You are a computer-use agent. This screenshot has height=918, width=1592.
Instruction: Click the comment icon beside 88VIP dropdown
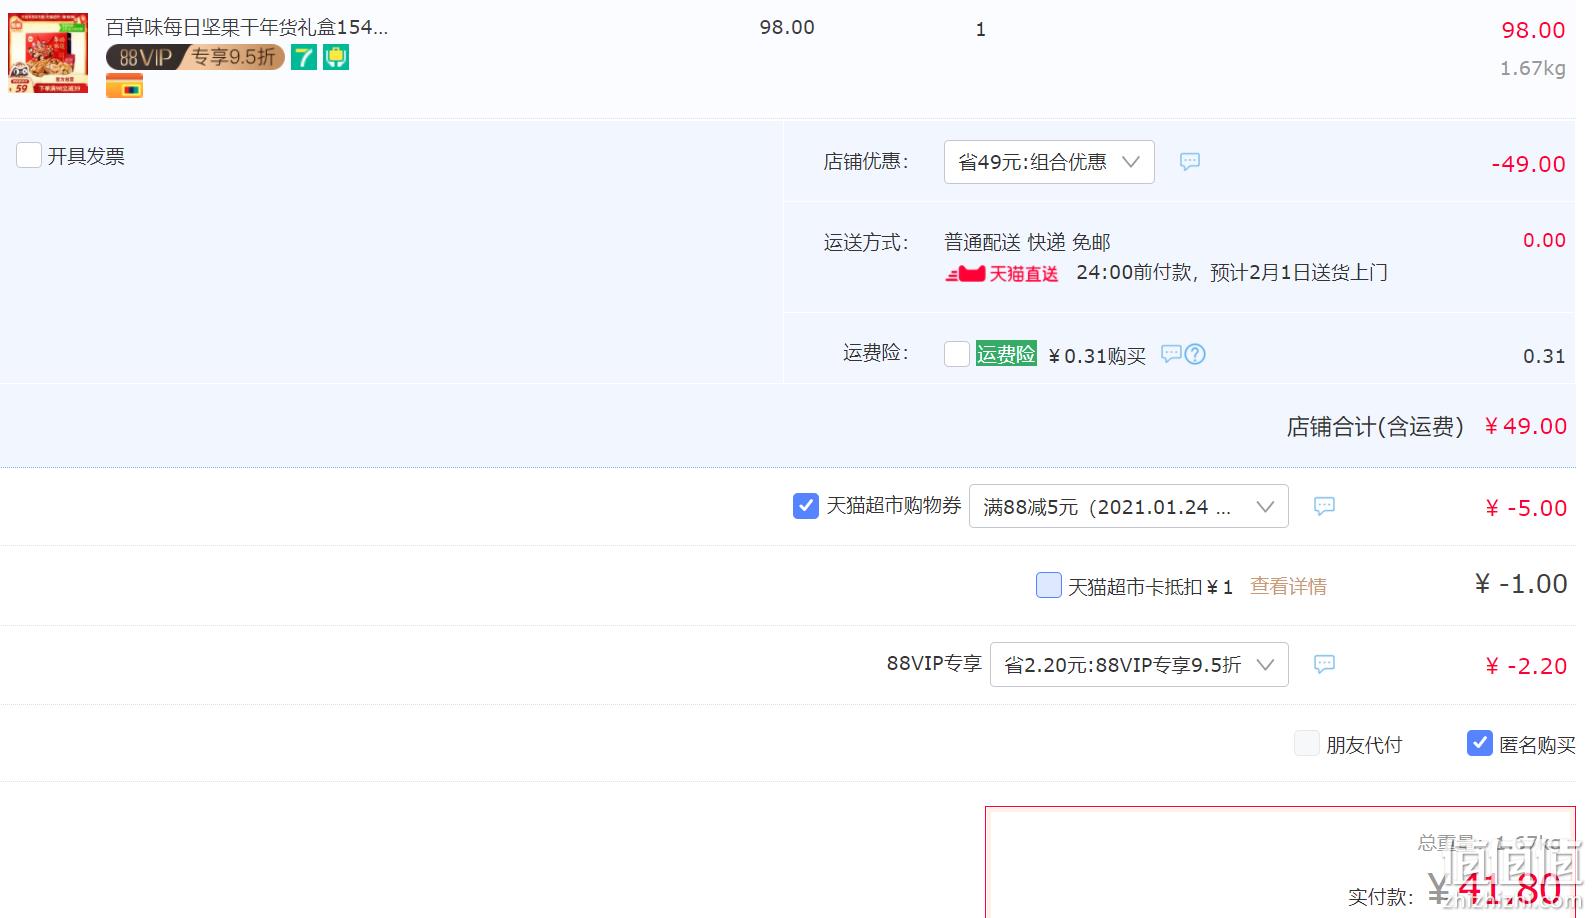[x=1324, y=664]
